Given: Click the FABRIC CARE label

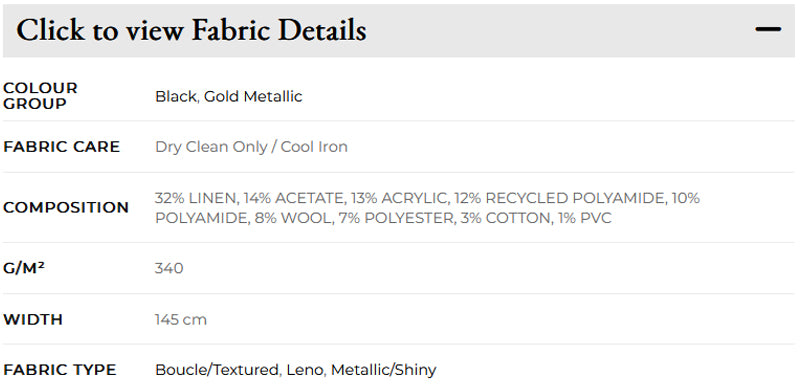Looking at the screenshot, I should (x=61, y=147).
